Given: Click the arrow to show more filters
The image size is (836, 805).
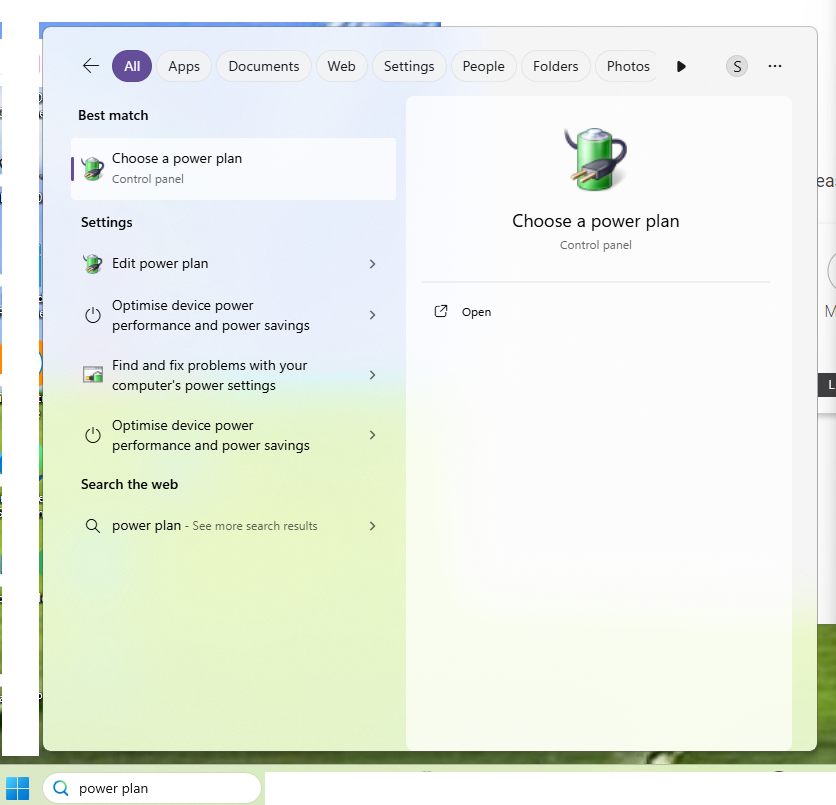Looking at the screenshot, I should [x=681, y=66].
